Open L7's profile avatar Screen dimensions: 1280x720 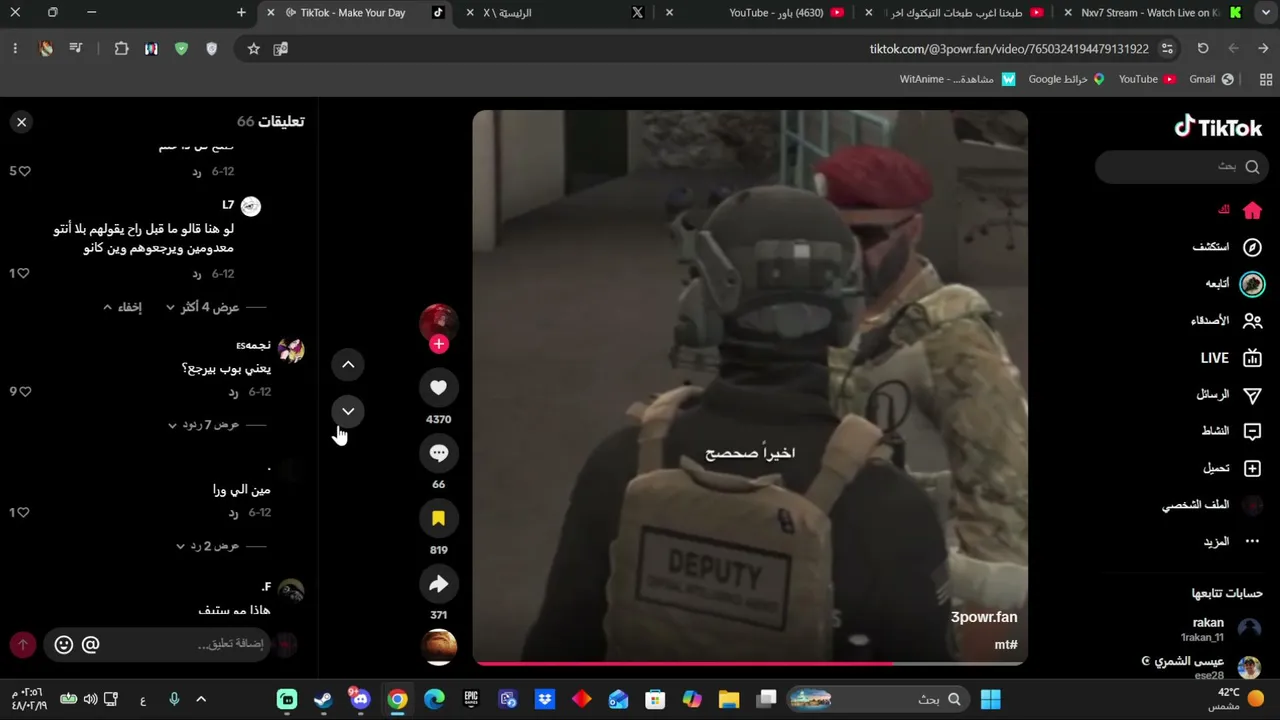coord(251,206)
